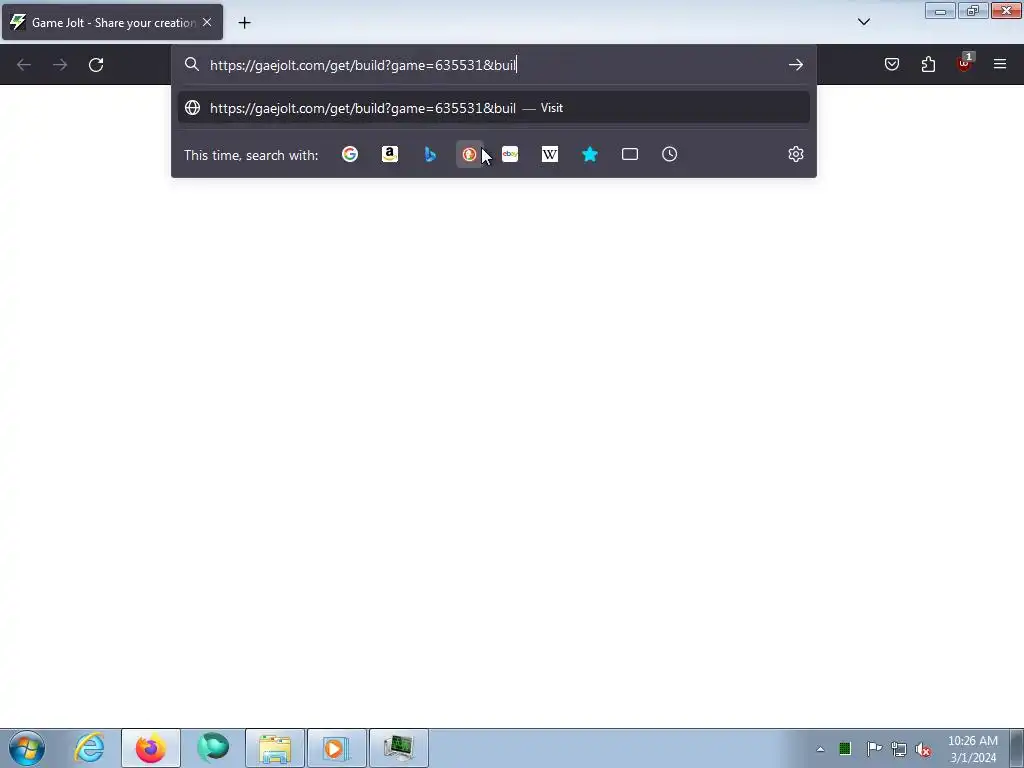Search this time with eBay

(510, 154)
